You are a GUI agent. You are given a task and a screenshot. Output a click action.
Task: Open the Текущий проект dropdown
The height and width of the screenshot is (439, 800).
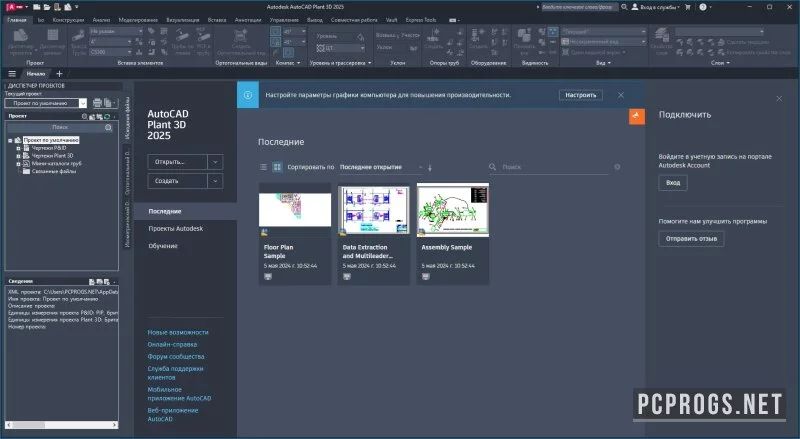83,103
